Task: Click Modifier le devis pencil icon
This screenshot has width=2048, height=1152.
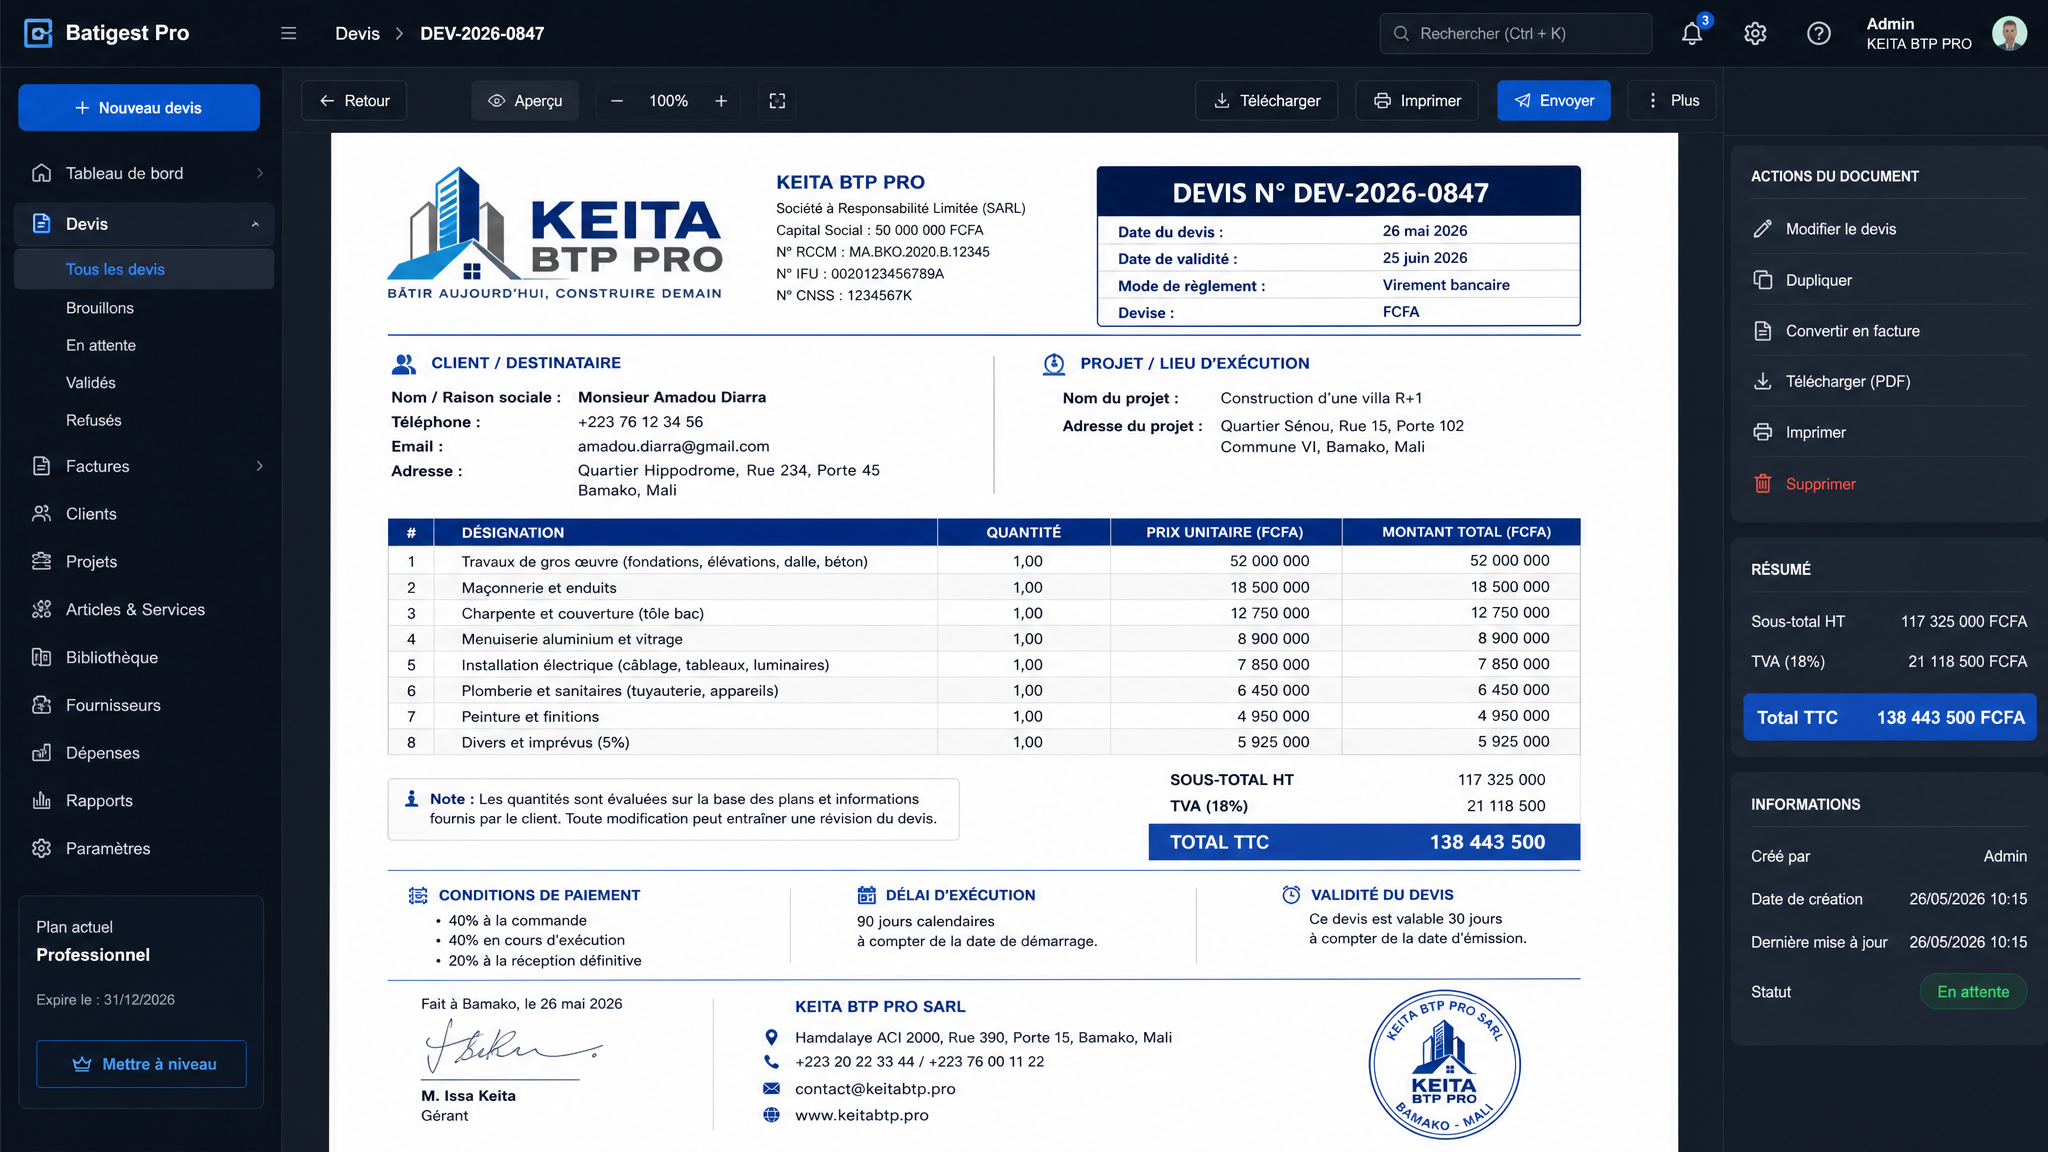Action: [x=1763, y=229]
